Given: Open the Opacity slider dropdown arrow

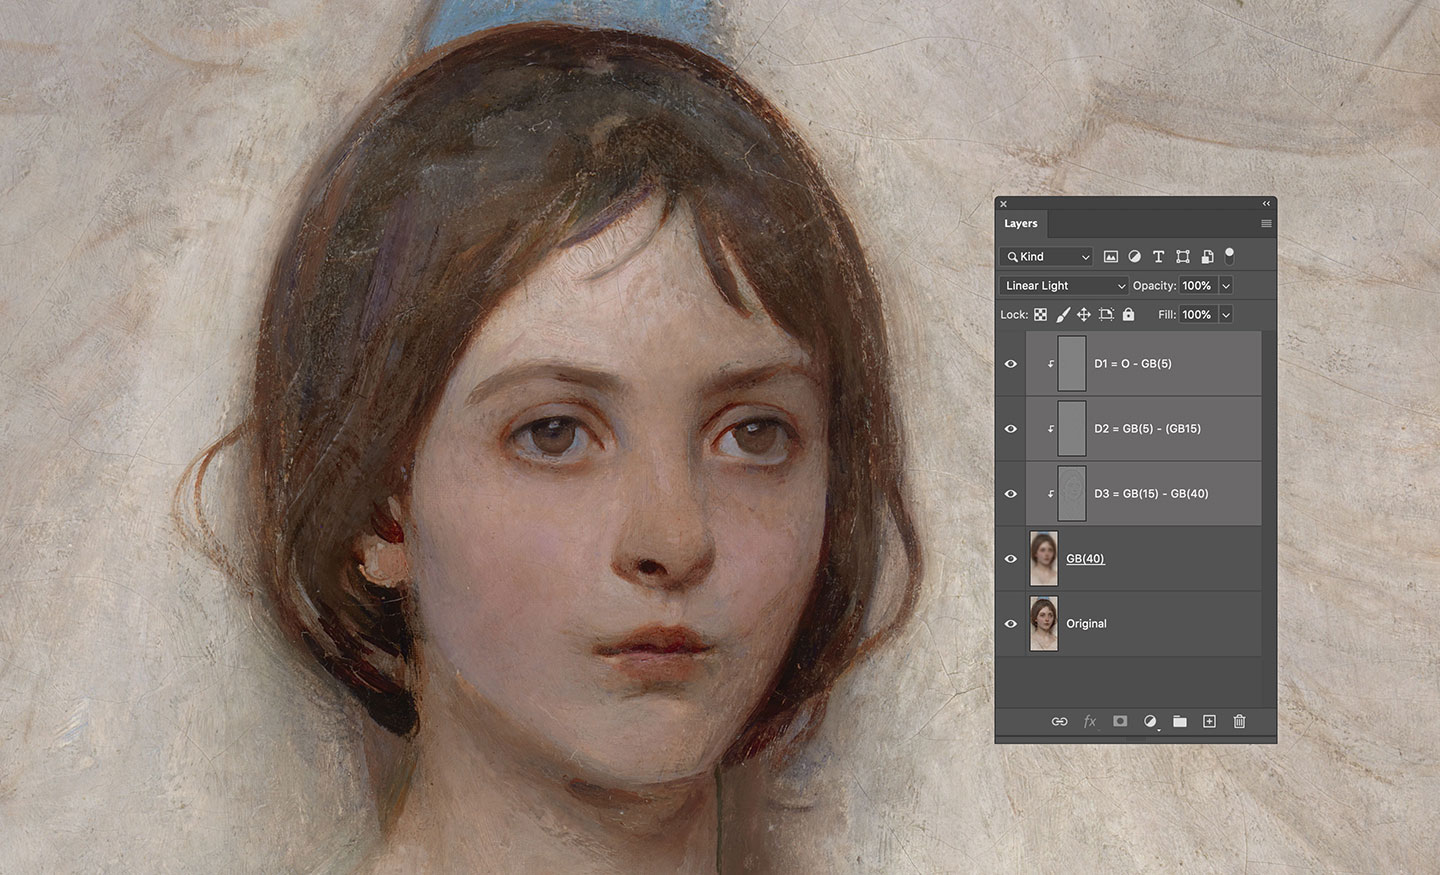Looking at the screenshot, I should [x=1226, y=286].
